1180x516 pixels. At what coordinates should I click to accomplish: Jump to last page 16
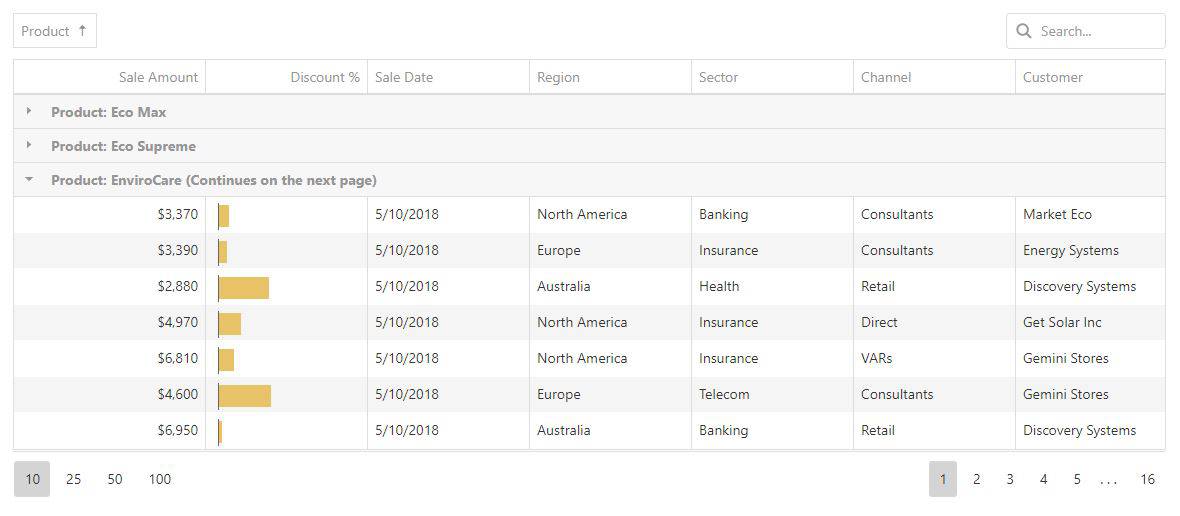point(1148,479)
